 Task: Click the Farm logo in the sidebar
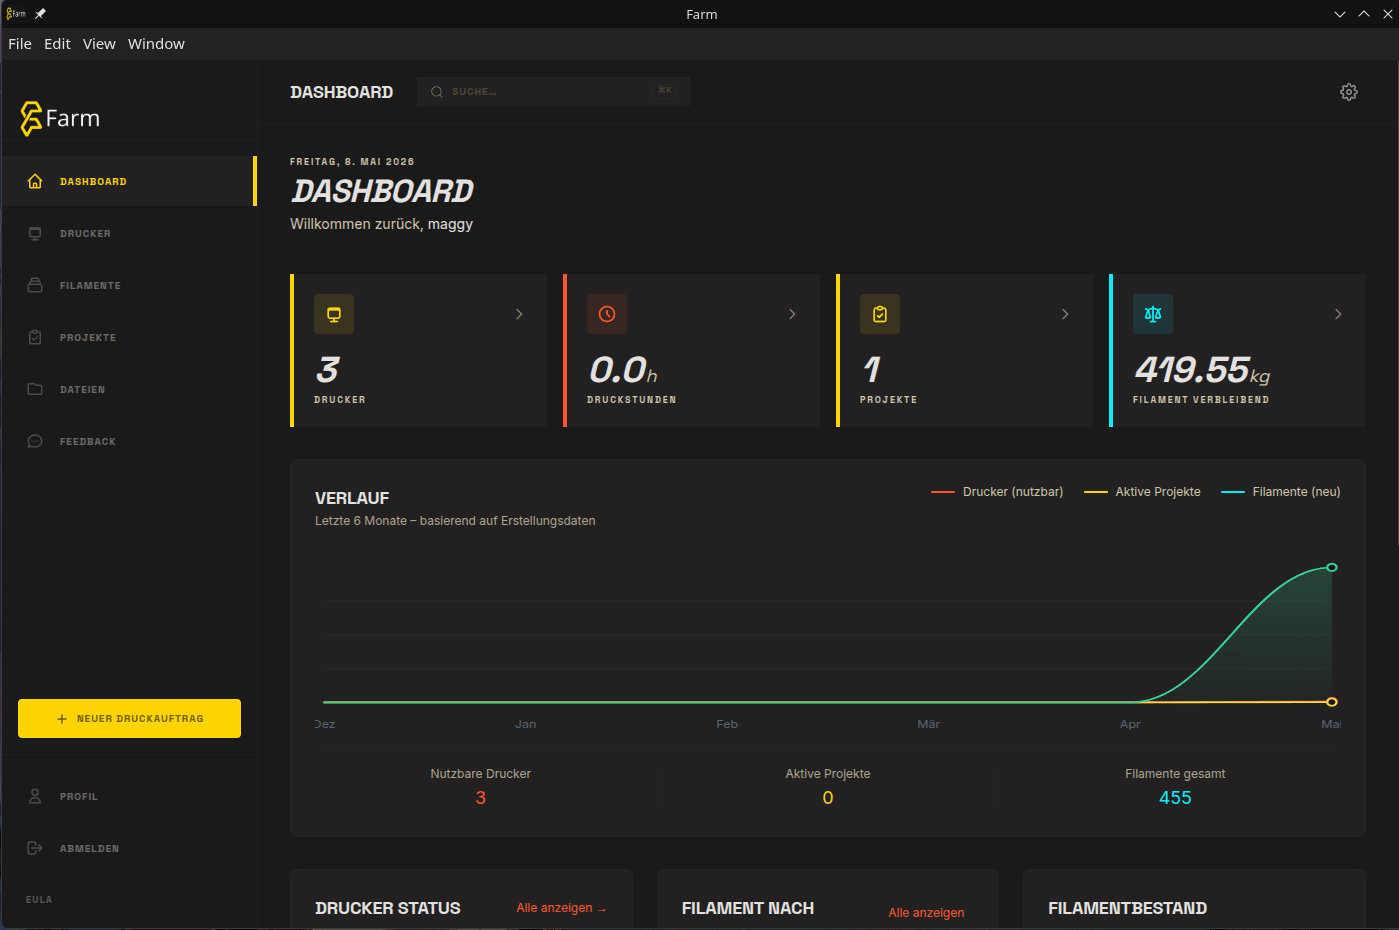[x=60, y=118]
